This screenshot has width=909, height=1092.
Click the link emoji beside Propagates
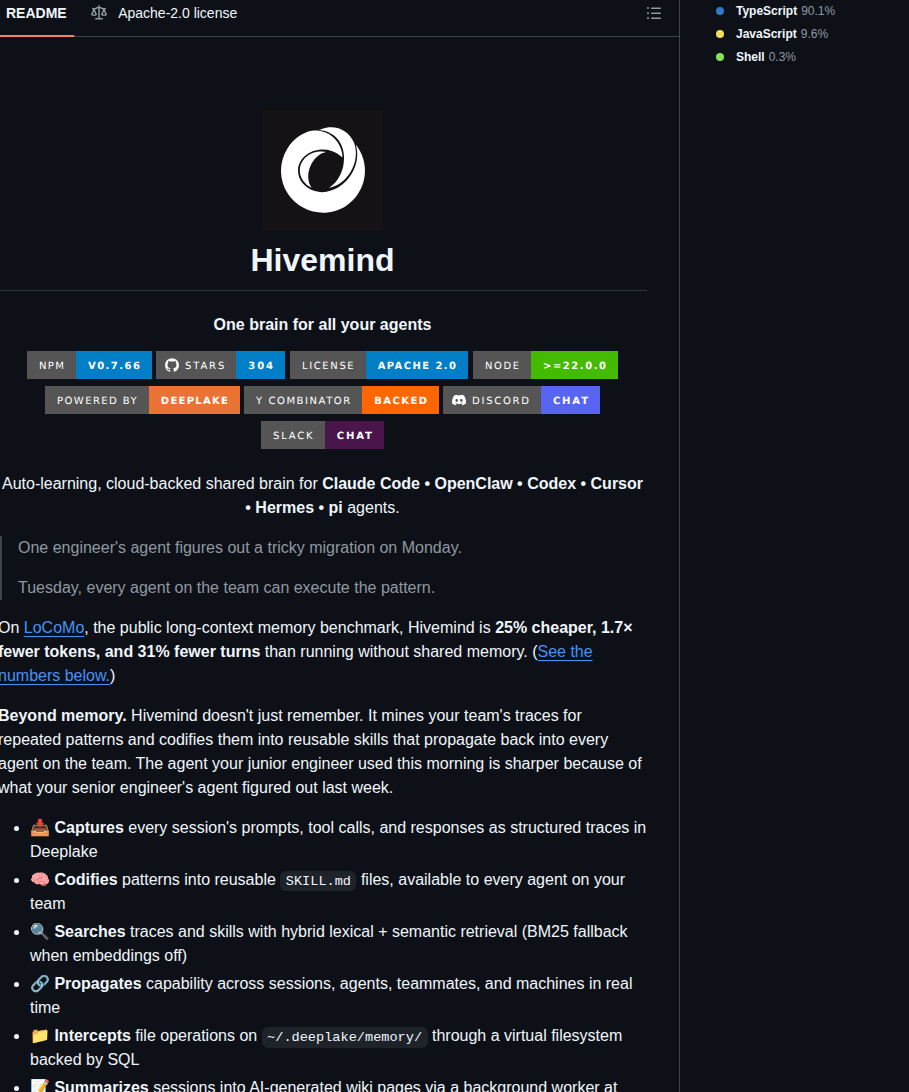pos(40,983)
